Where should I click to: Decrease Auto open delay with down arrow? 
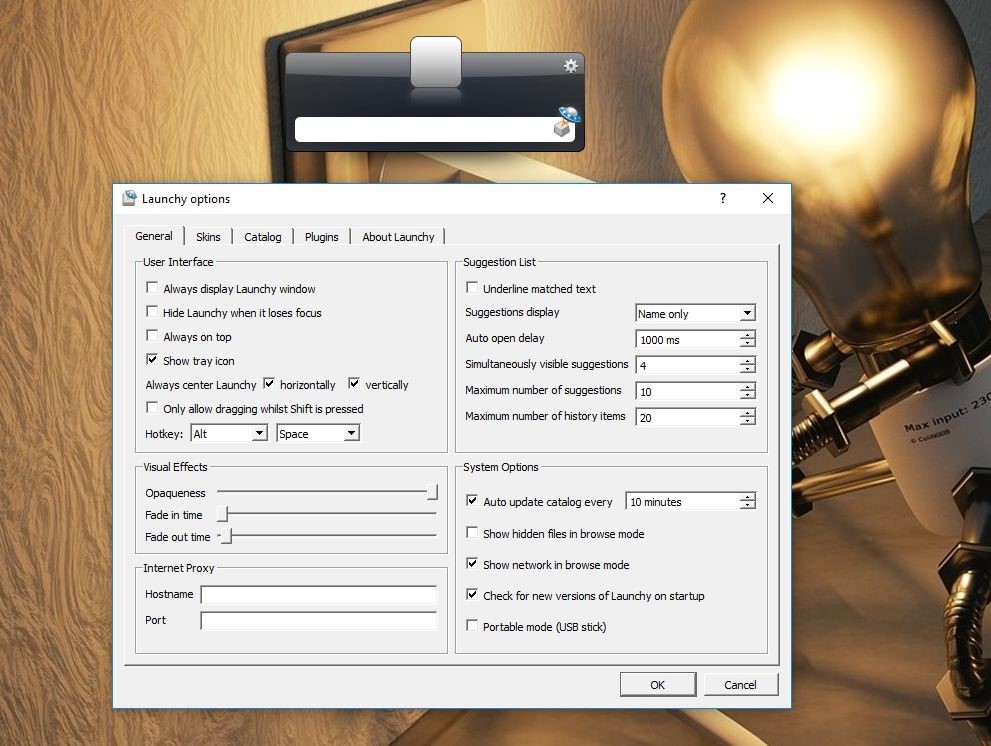coord(748,343)
